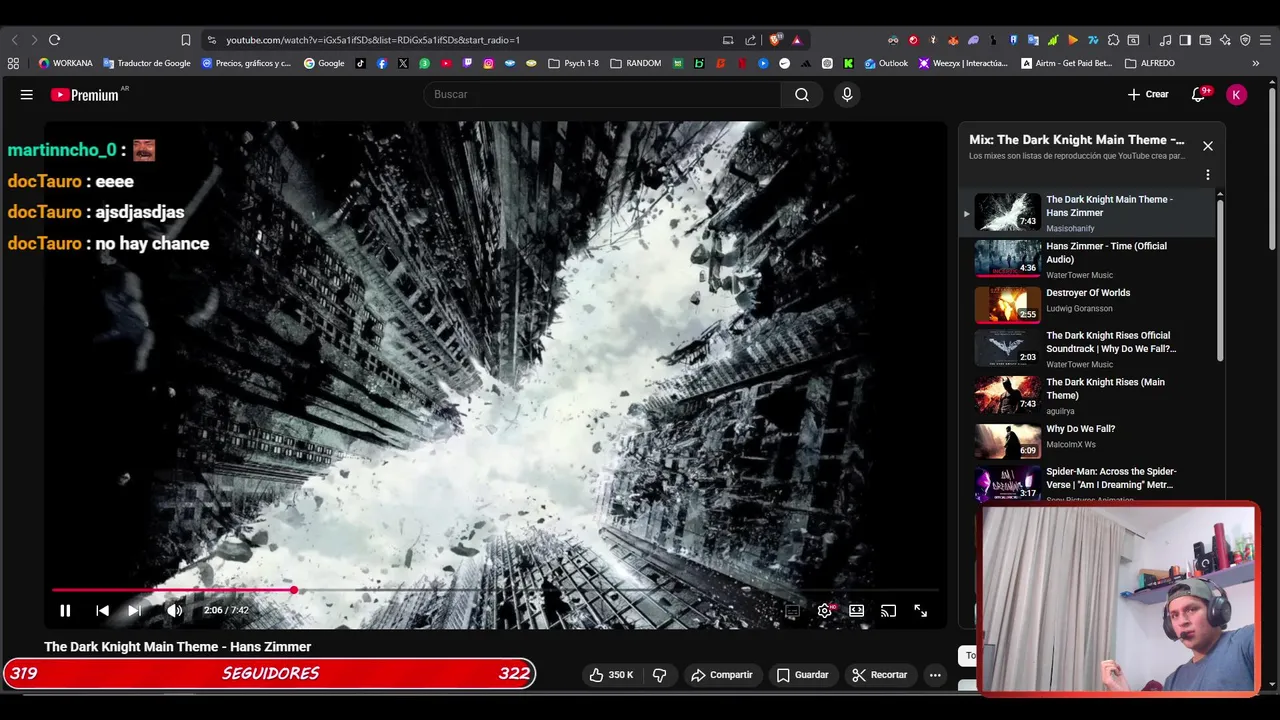Open Outlook bookmark
Screen dimensions: 1280x720
click(885, 63)
